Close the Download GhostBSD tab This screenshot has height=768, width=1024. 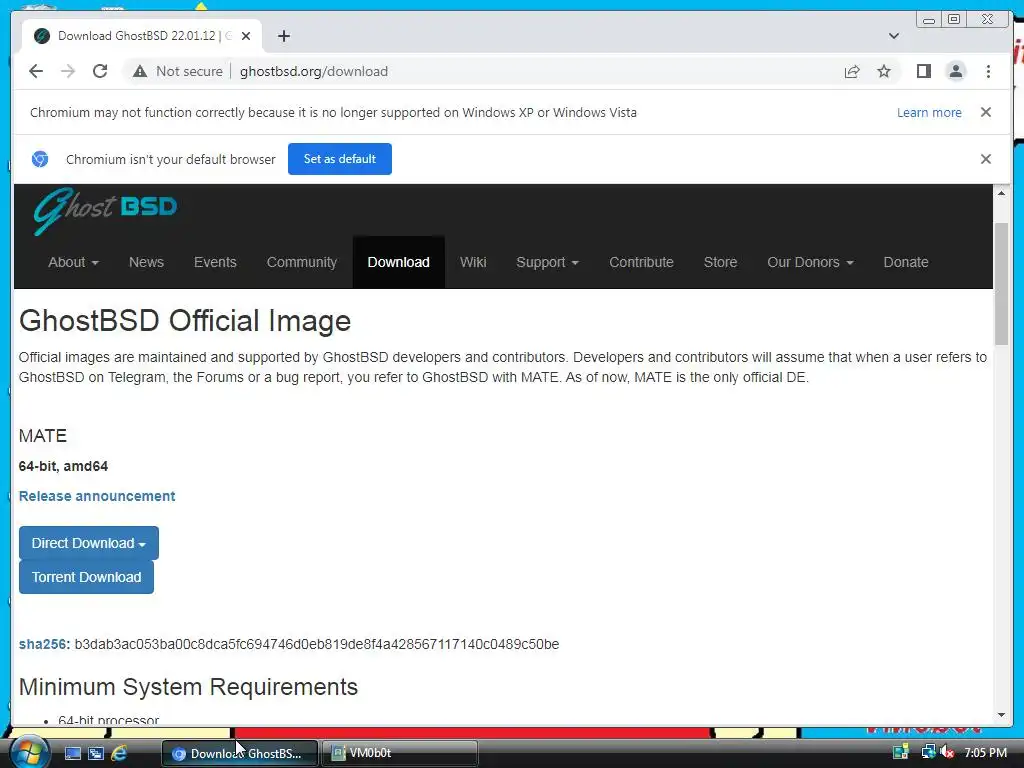point(246,36)
